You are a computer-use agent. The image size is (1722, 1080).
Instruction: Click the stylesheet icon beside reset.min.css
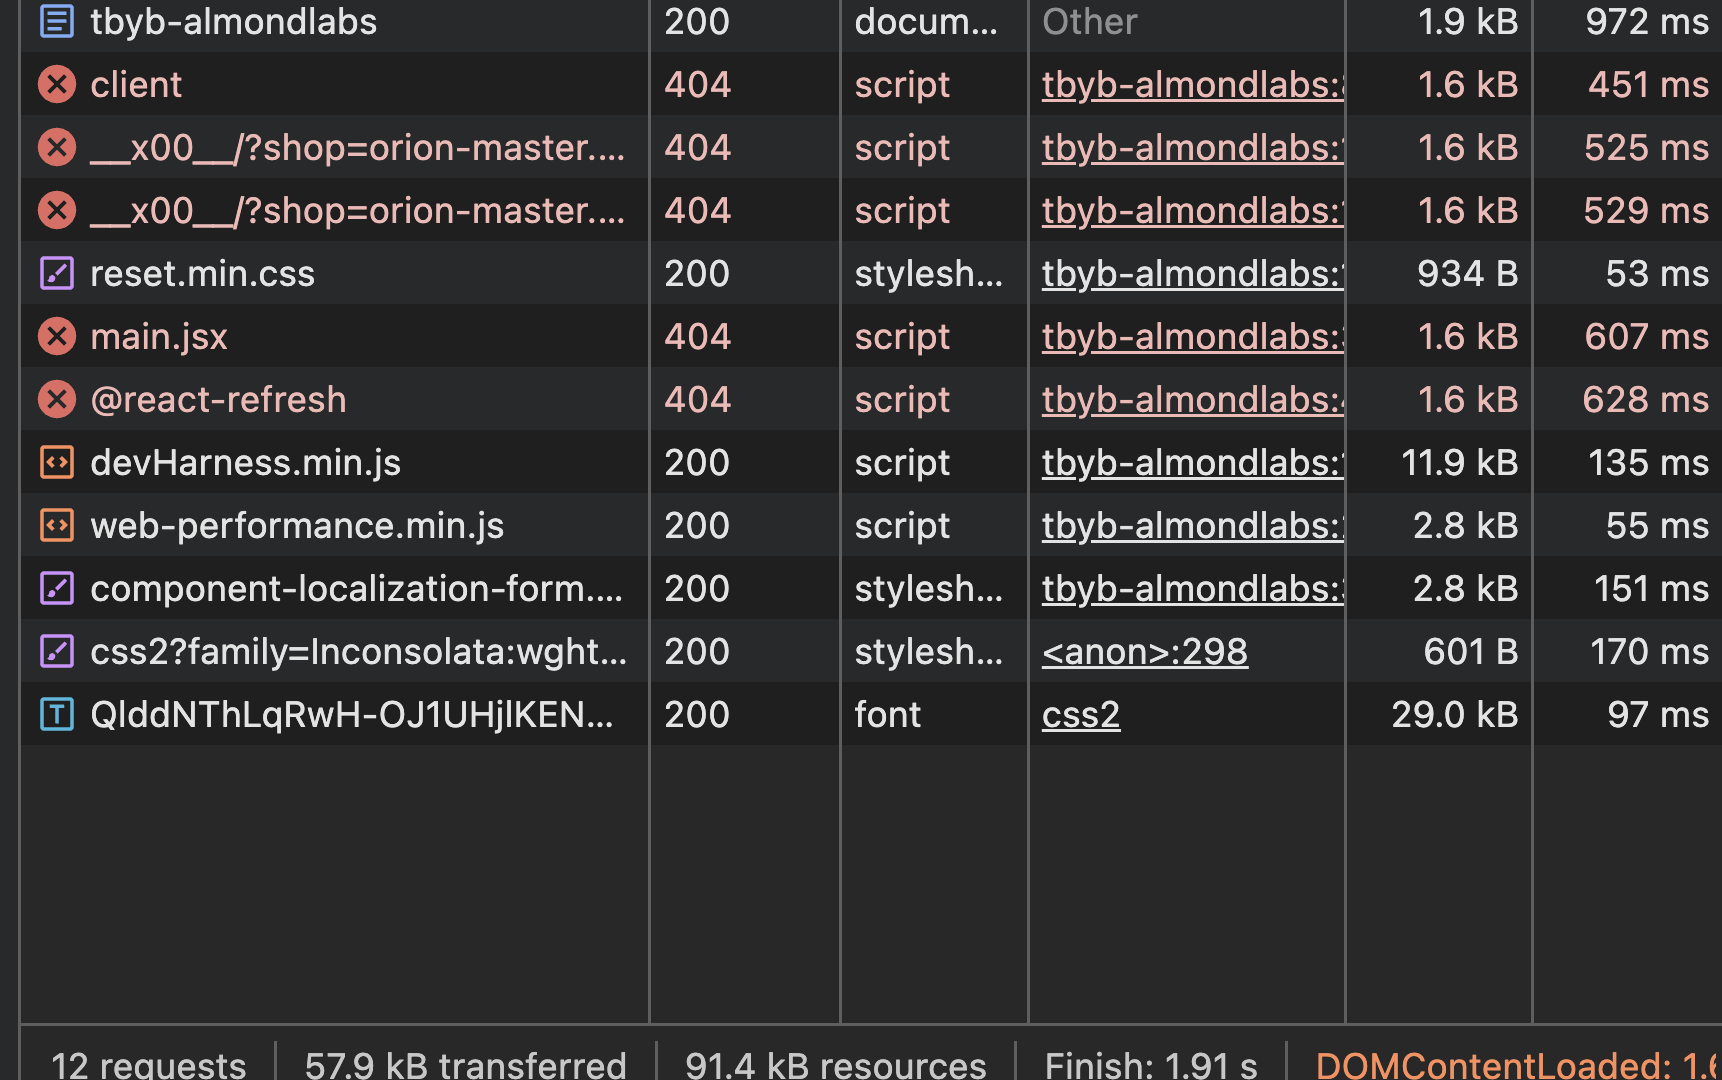coord(57,273)
